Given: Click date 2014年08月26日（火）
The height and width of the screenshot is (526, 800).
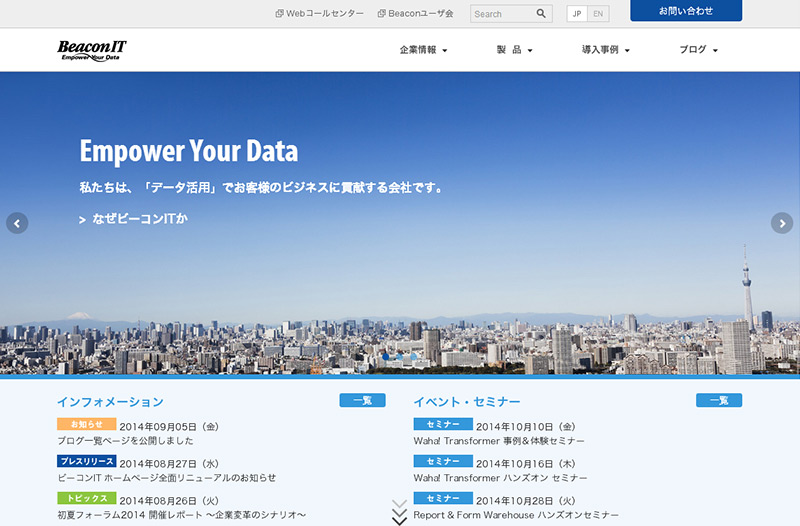Looking at the screenshot, I should coord(169,501).
